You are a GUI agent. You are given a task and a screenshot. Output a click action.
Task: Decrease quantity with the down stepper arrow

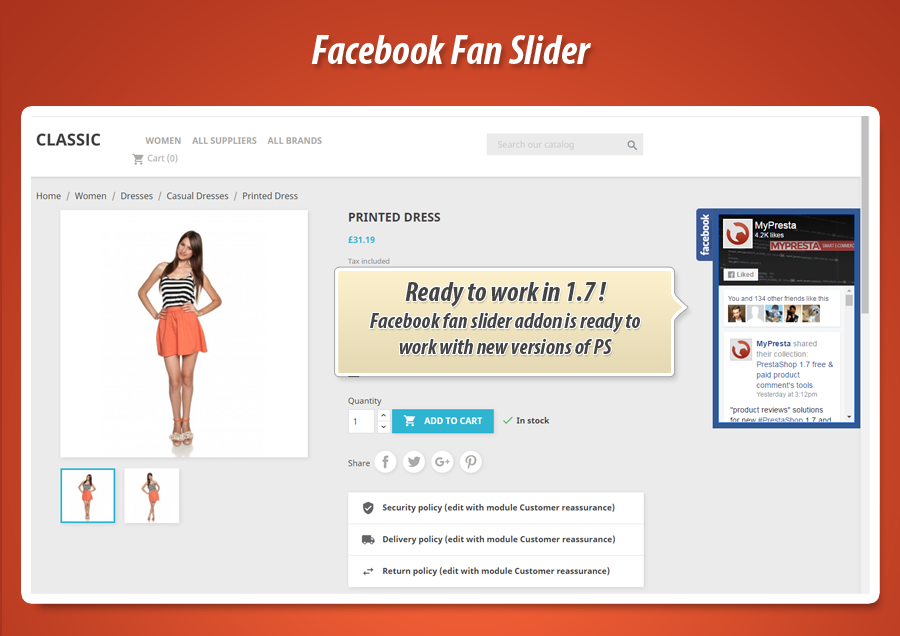tap(382, 427)
